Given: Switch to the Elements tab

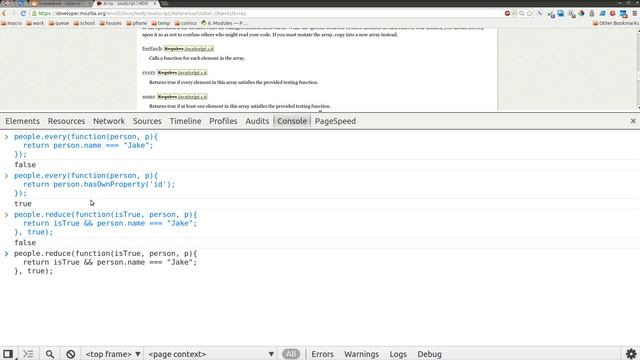Looking at the screenshot, I should point(22,121).
